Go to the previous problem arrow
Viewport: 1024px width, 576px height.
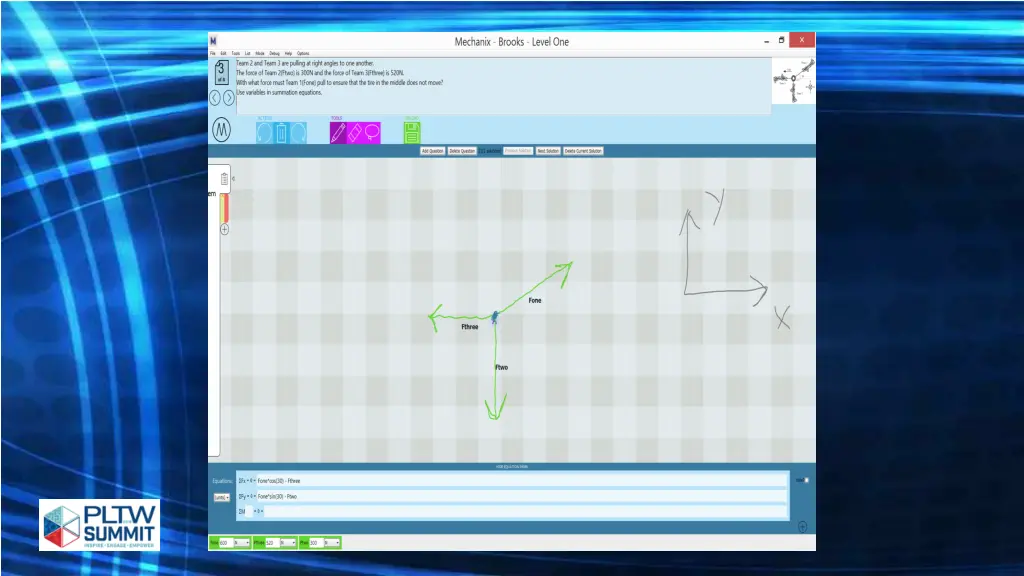[215, 98]
